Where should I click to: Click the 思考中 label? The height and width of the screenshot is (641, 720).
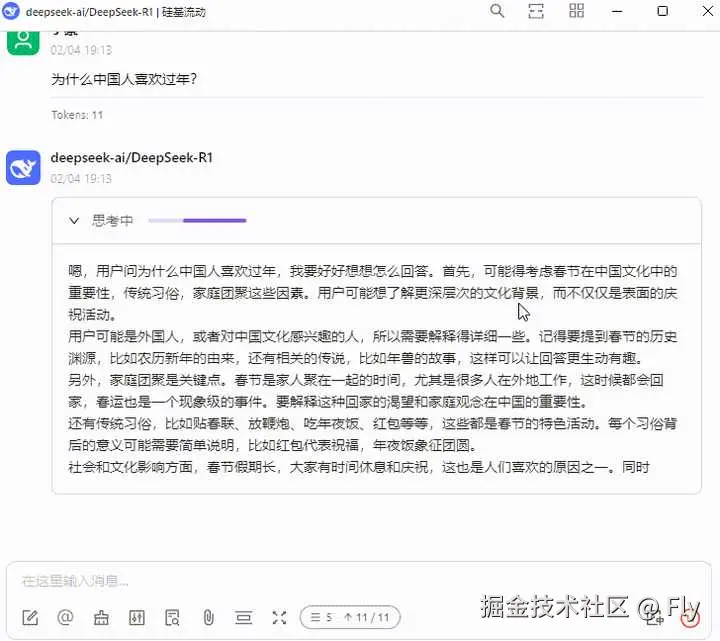click(x=112, y=221)
